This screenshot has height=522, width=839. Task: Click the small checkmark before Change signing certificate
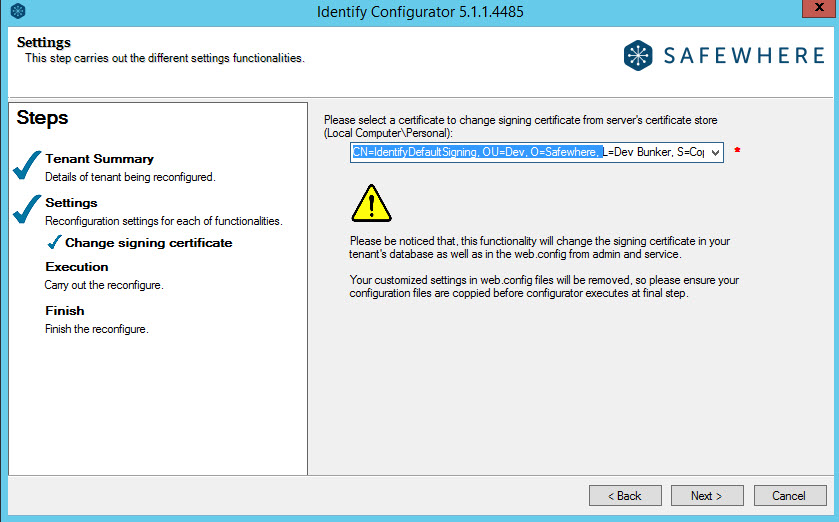(54, 243)
